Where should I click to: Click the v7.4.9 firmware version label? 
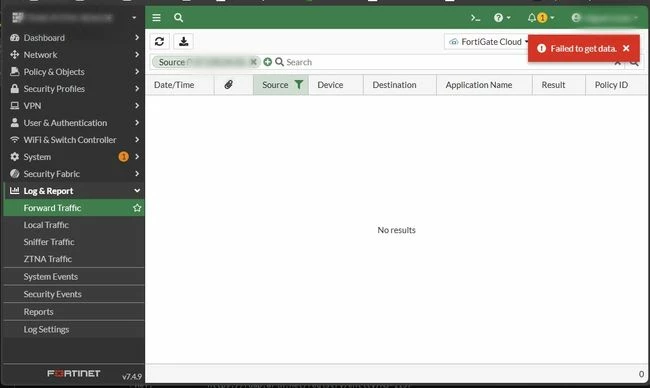[132, 376]
